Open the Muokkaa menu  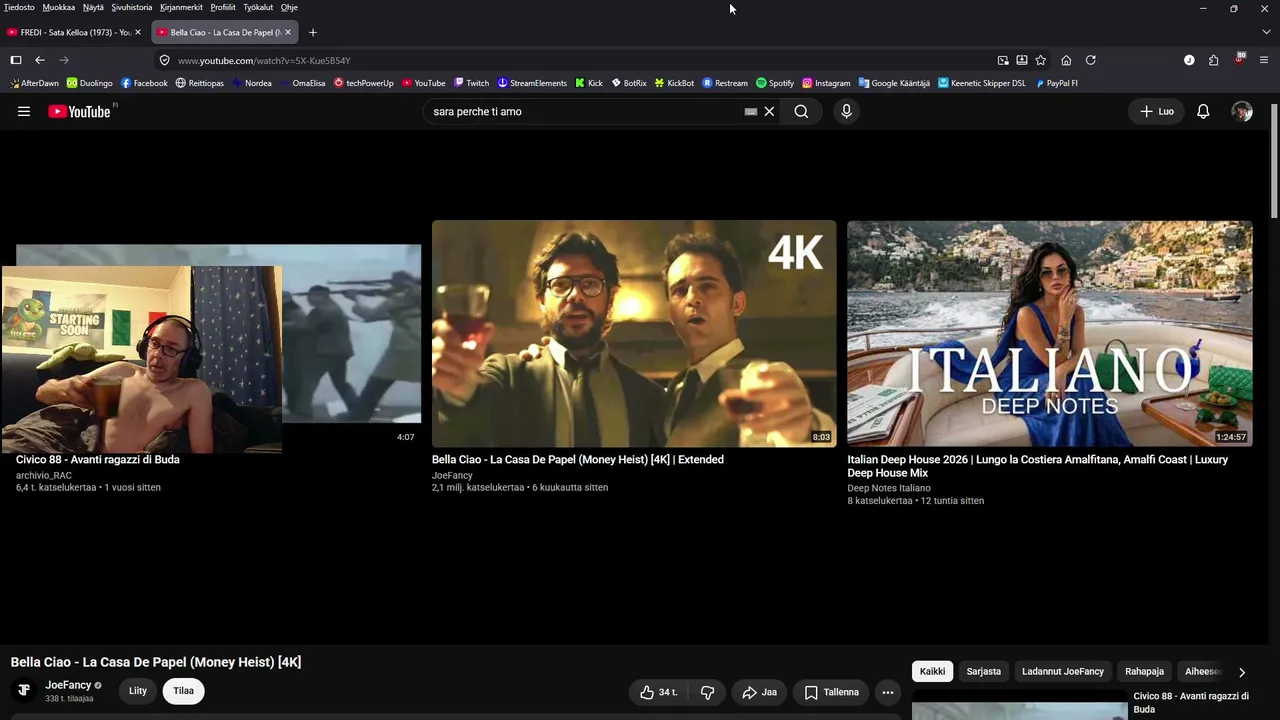click(59, 7)
